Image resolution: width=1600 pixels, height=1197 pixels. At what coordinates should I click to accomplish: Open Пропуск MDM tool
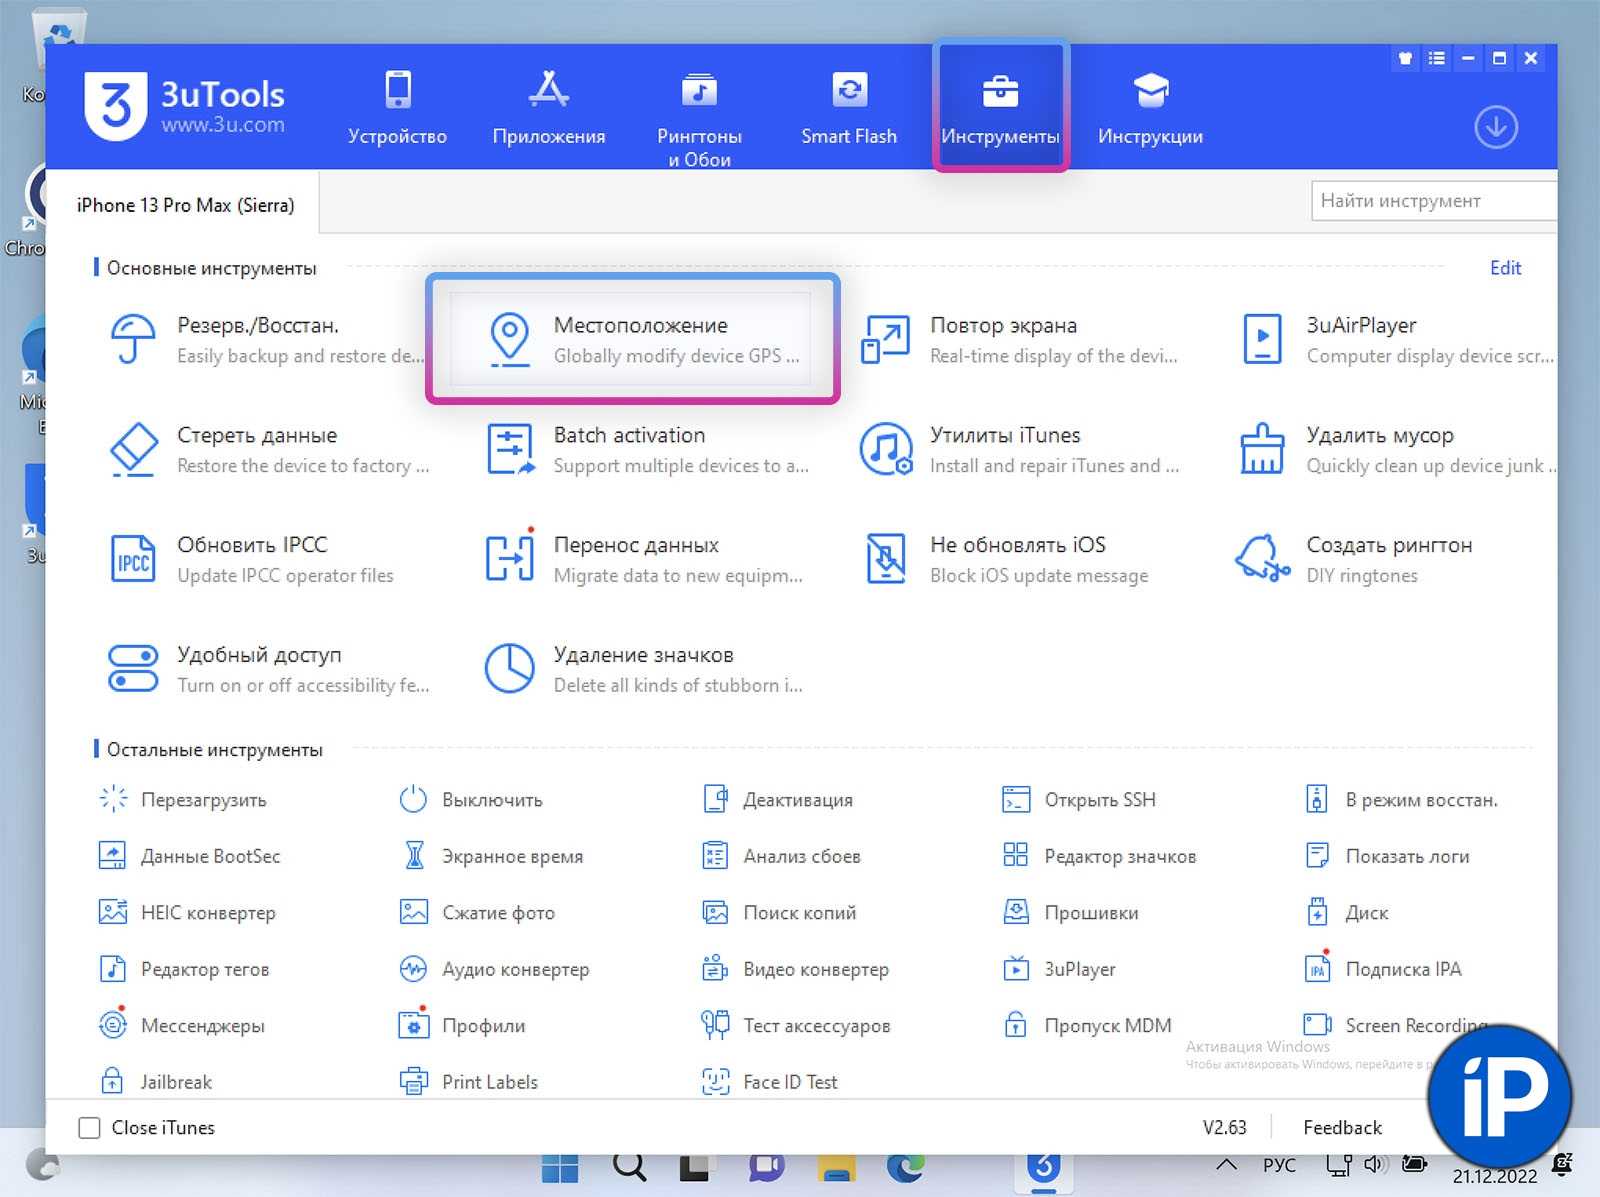click(x=1086, y=1025)
